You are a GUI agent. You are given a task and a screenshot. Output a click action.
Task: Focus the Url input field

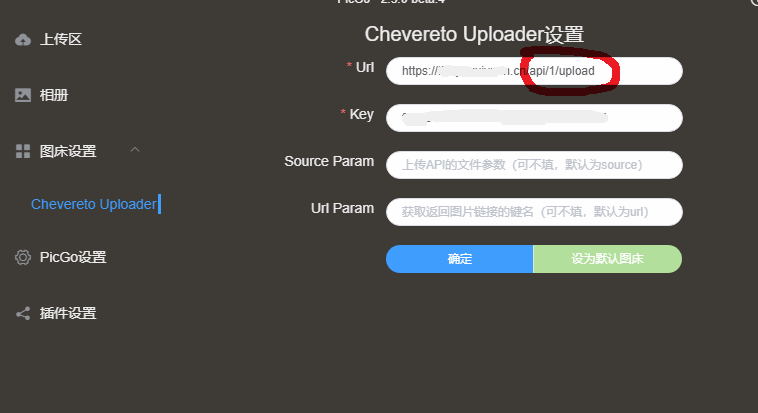pyautogui.click(x=534, y=71)
